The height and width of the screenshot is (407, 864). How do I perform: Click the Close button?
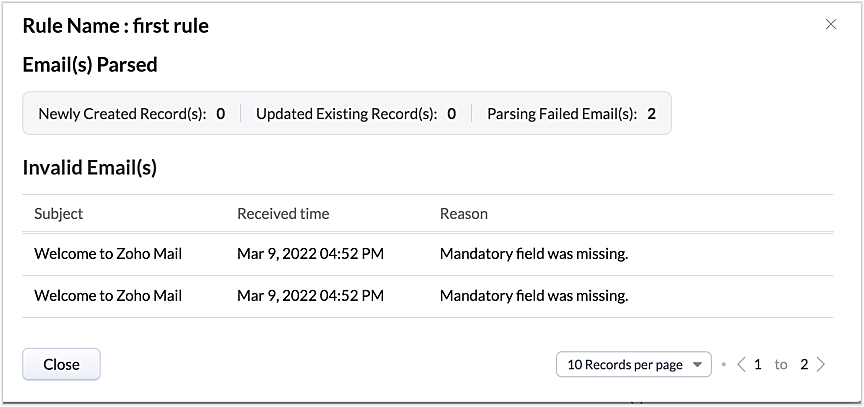point(61,364)
